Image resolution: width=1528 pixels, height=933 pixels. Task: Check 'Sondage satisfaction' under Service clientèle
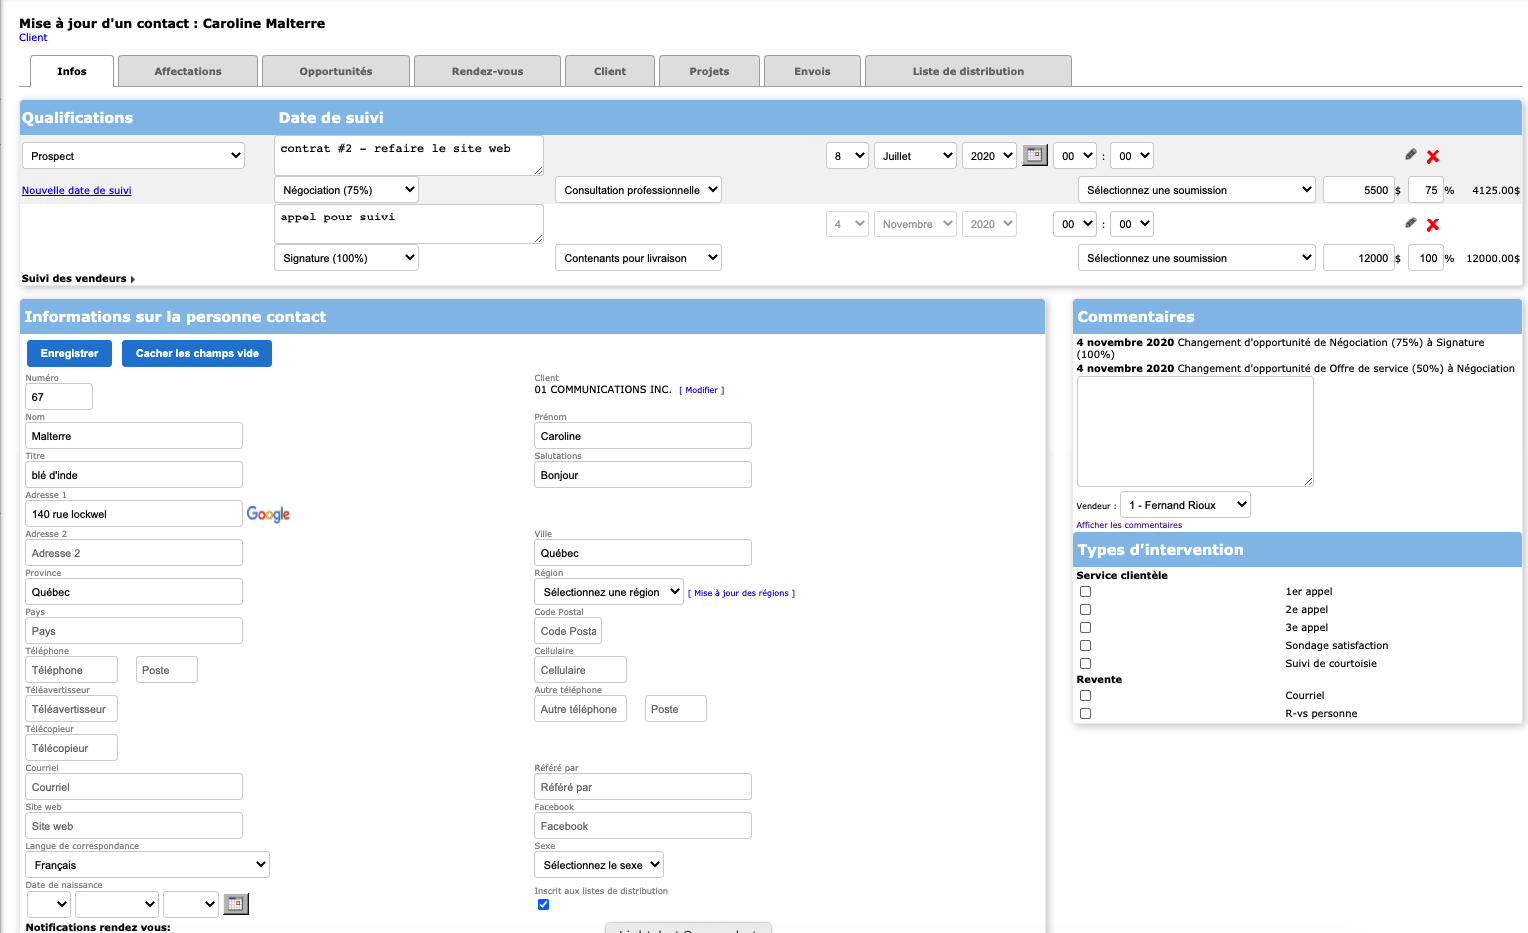point(1085,645)
